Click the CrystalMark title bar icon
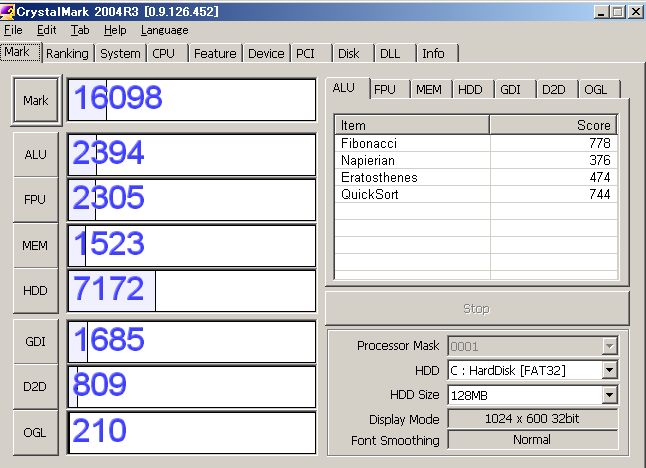The image size is (646, 468). (x=9, y=11)
